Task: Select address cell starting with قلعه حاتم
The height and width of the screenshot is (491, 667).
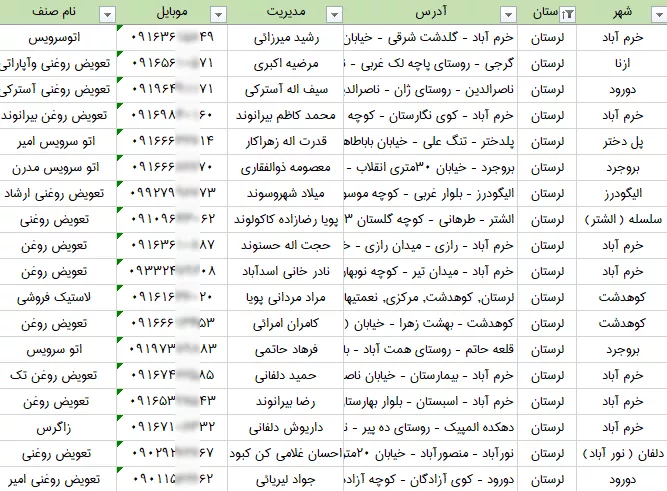Action: [x=430, y=349]
